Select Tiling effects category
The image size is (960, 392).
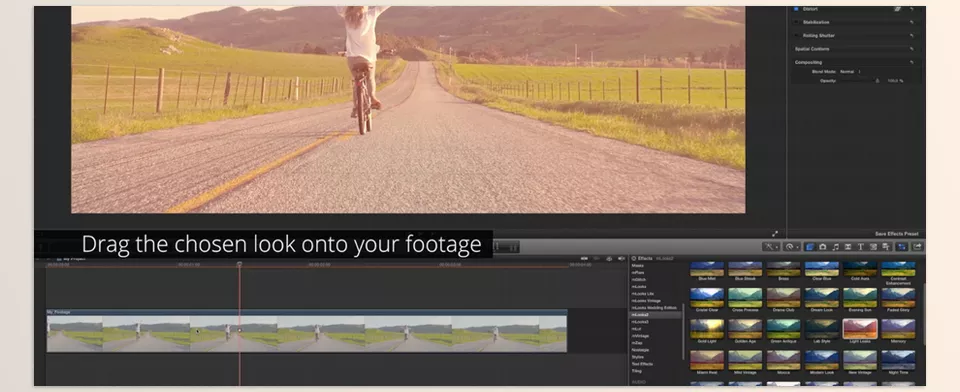(x=637, y=371)
